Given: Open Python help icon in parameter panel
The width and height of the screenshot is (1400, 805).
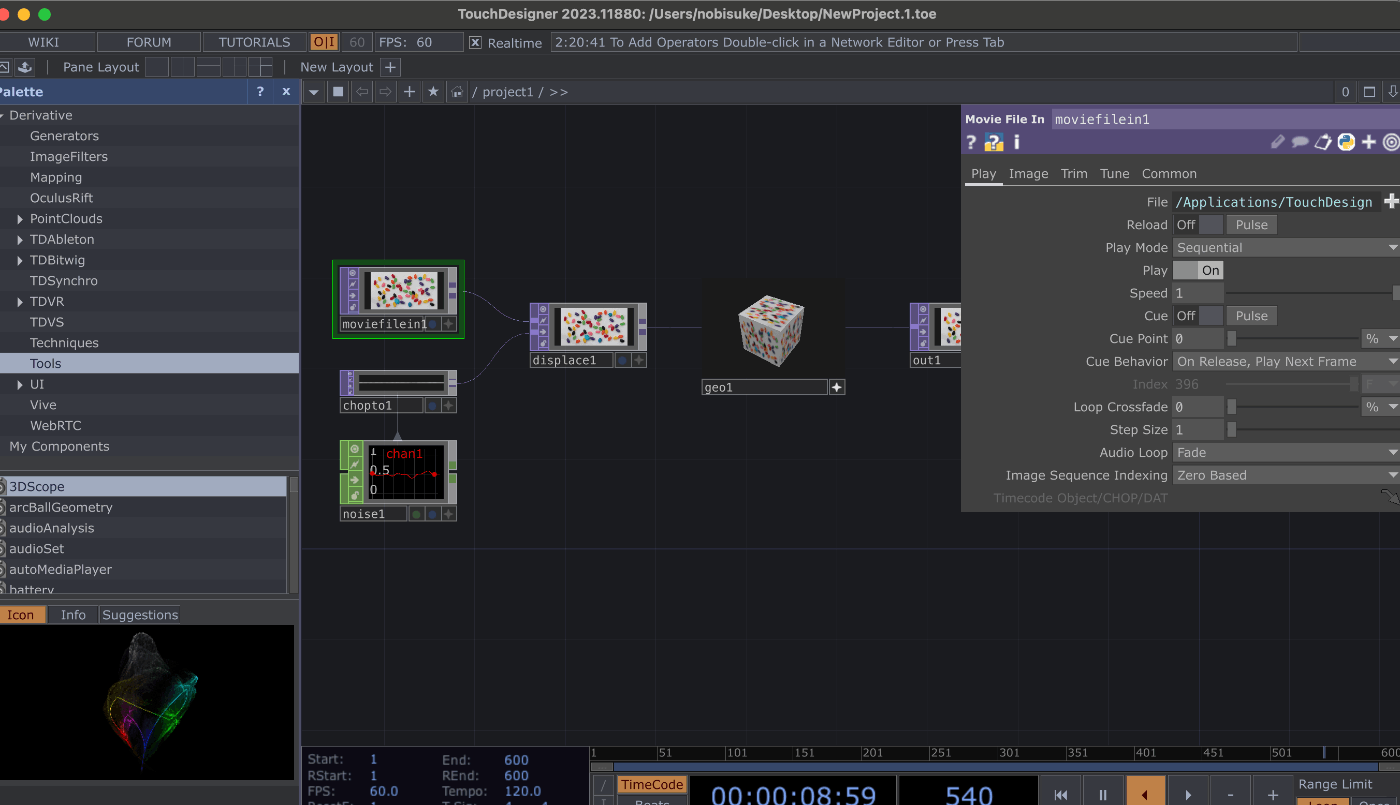Looking at the screenshot, I should point(994,142).
